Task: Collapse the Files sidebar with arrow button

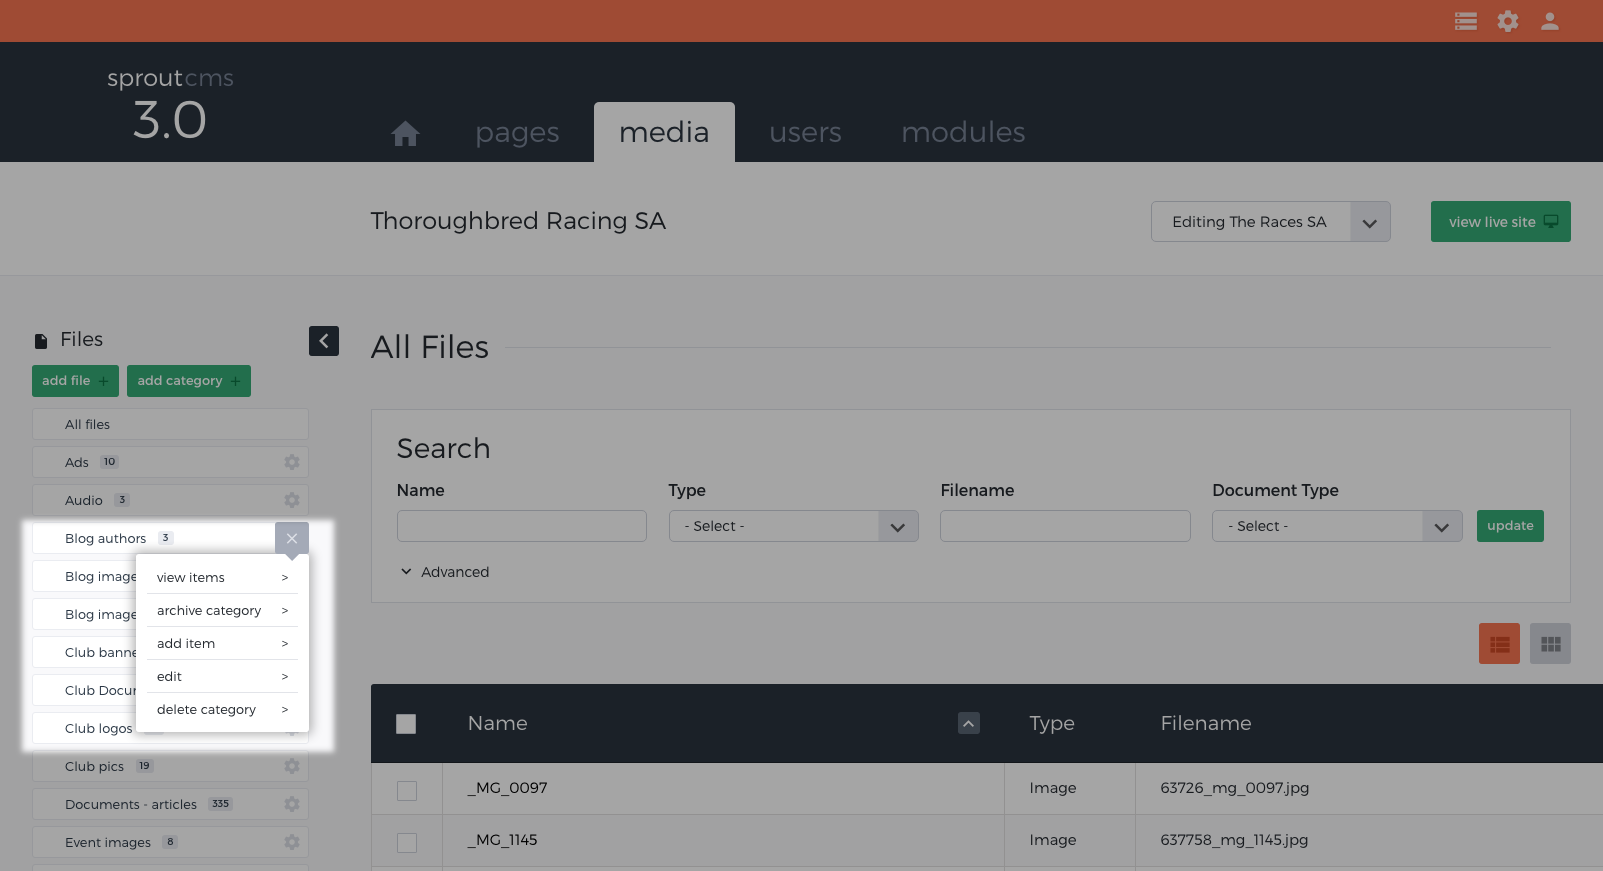Action: point(324,341)
